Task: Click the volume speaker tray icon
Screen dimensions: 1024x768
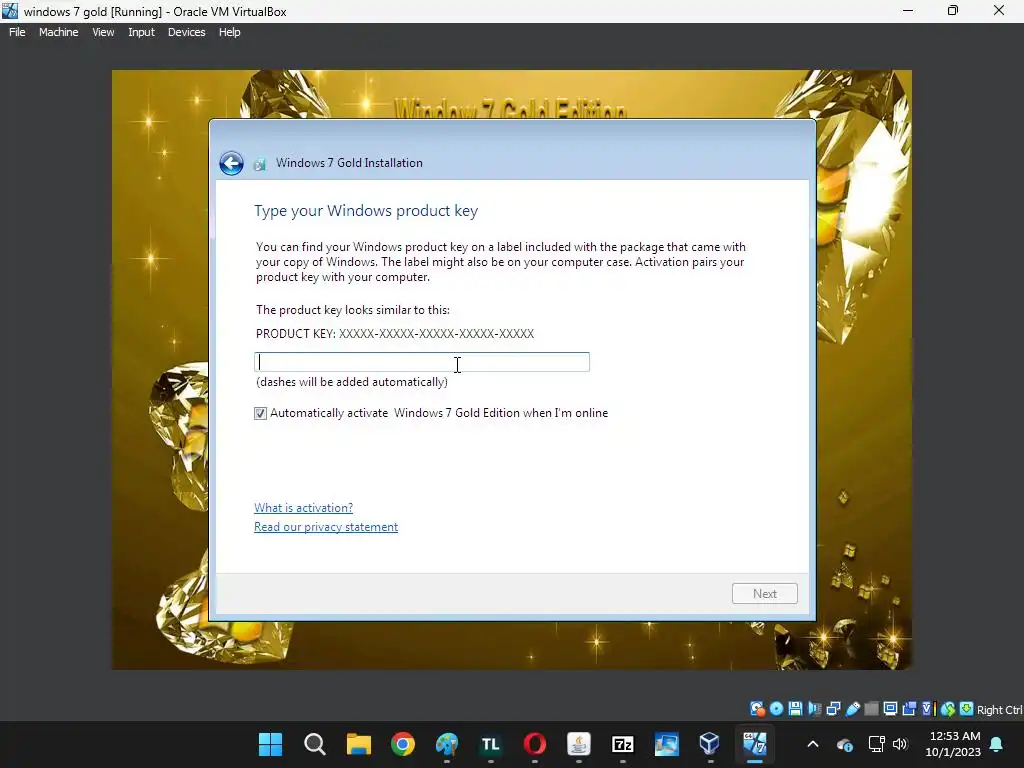Action: click(900, 744)
